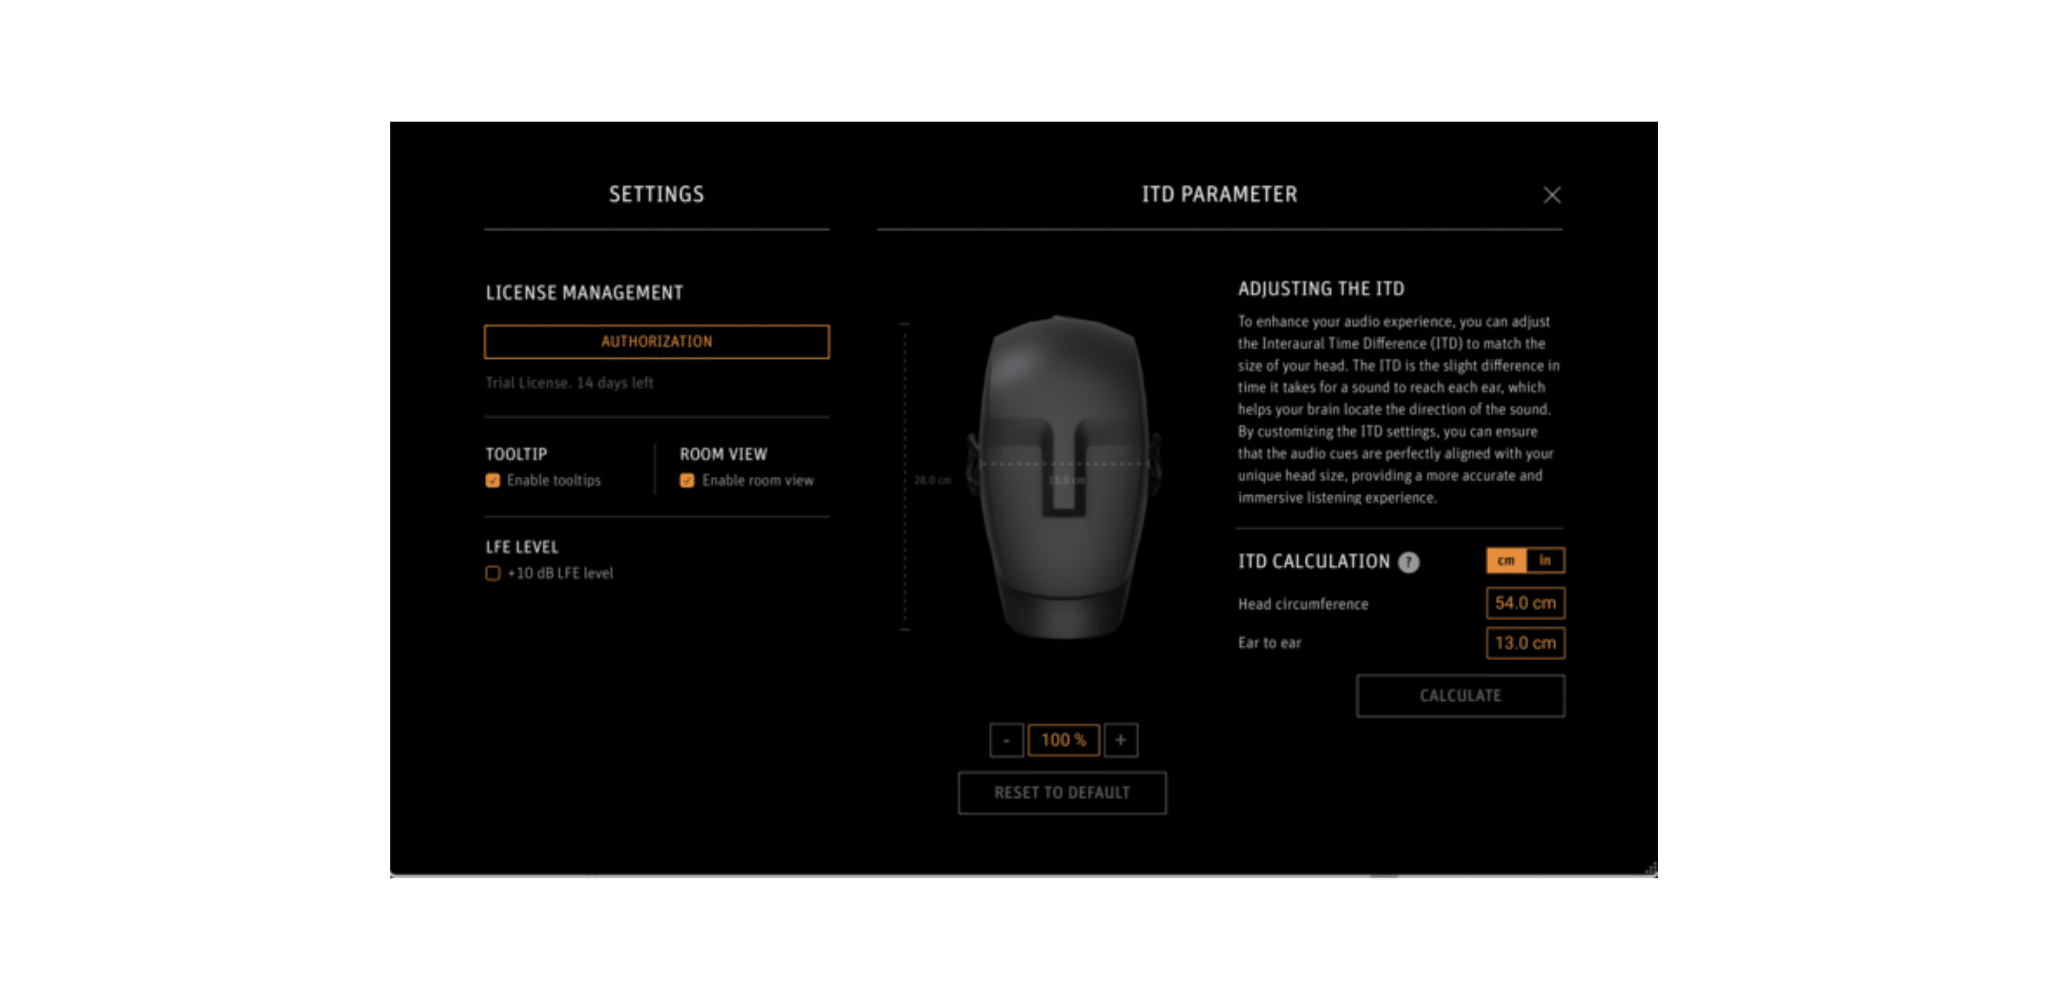Switch units to inches
This screenshot has height=1000, width=2048.
tap(1545, 561)
